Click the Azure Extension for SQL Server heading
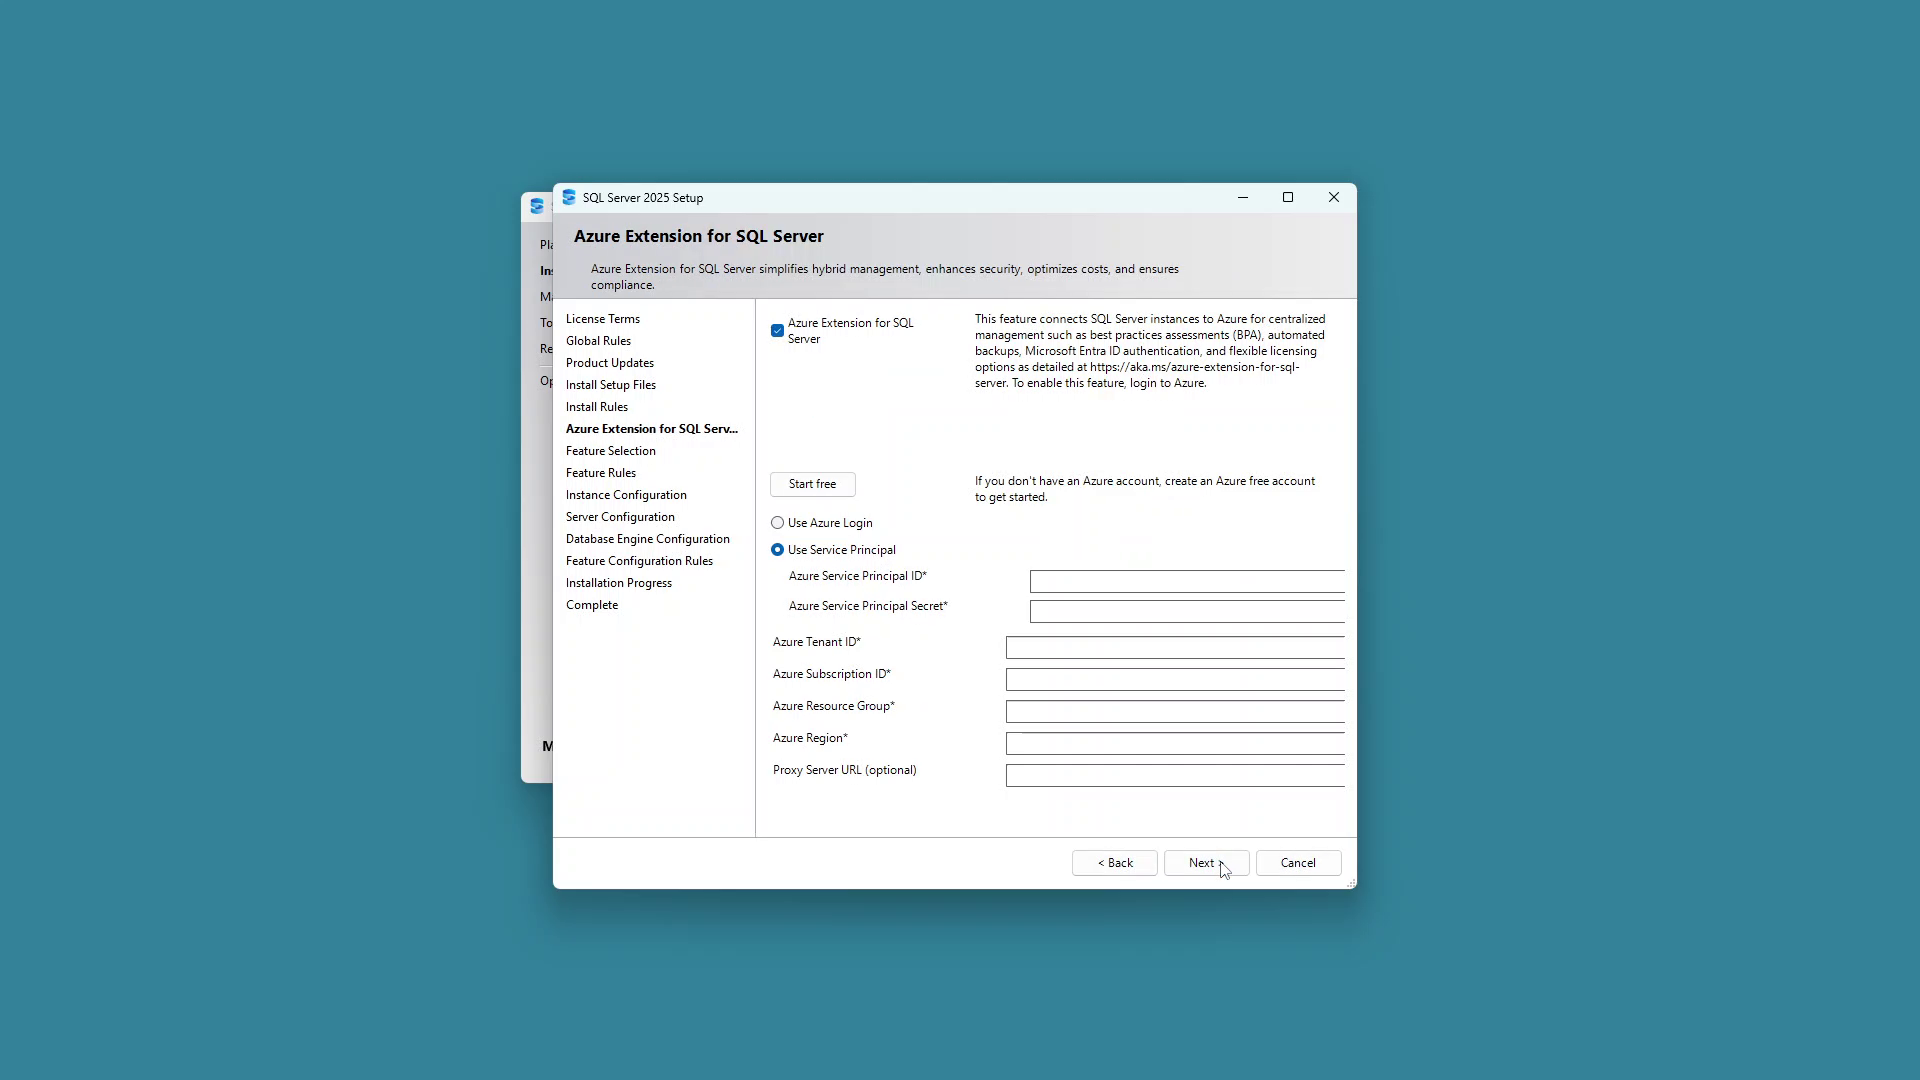1920x1080 pixels. tap(699, 236)
